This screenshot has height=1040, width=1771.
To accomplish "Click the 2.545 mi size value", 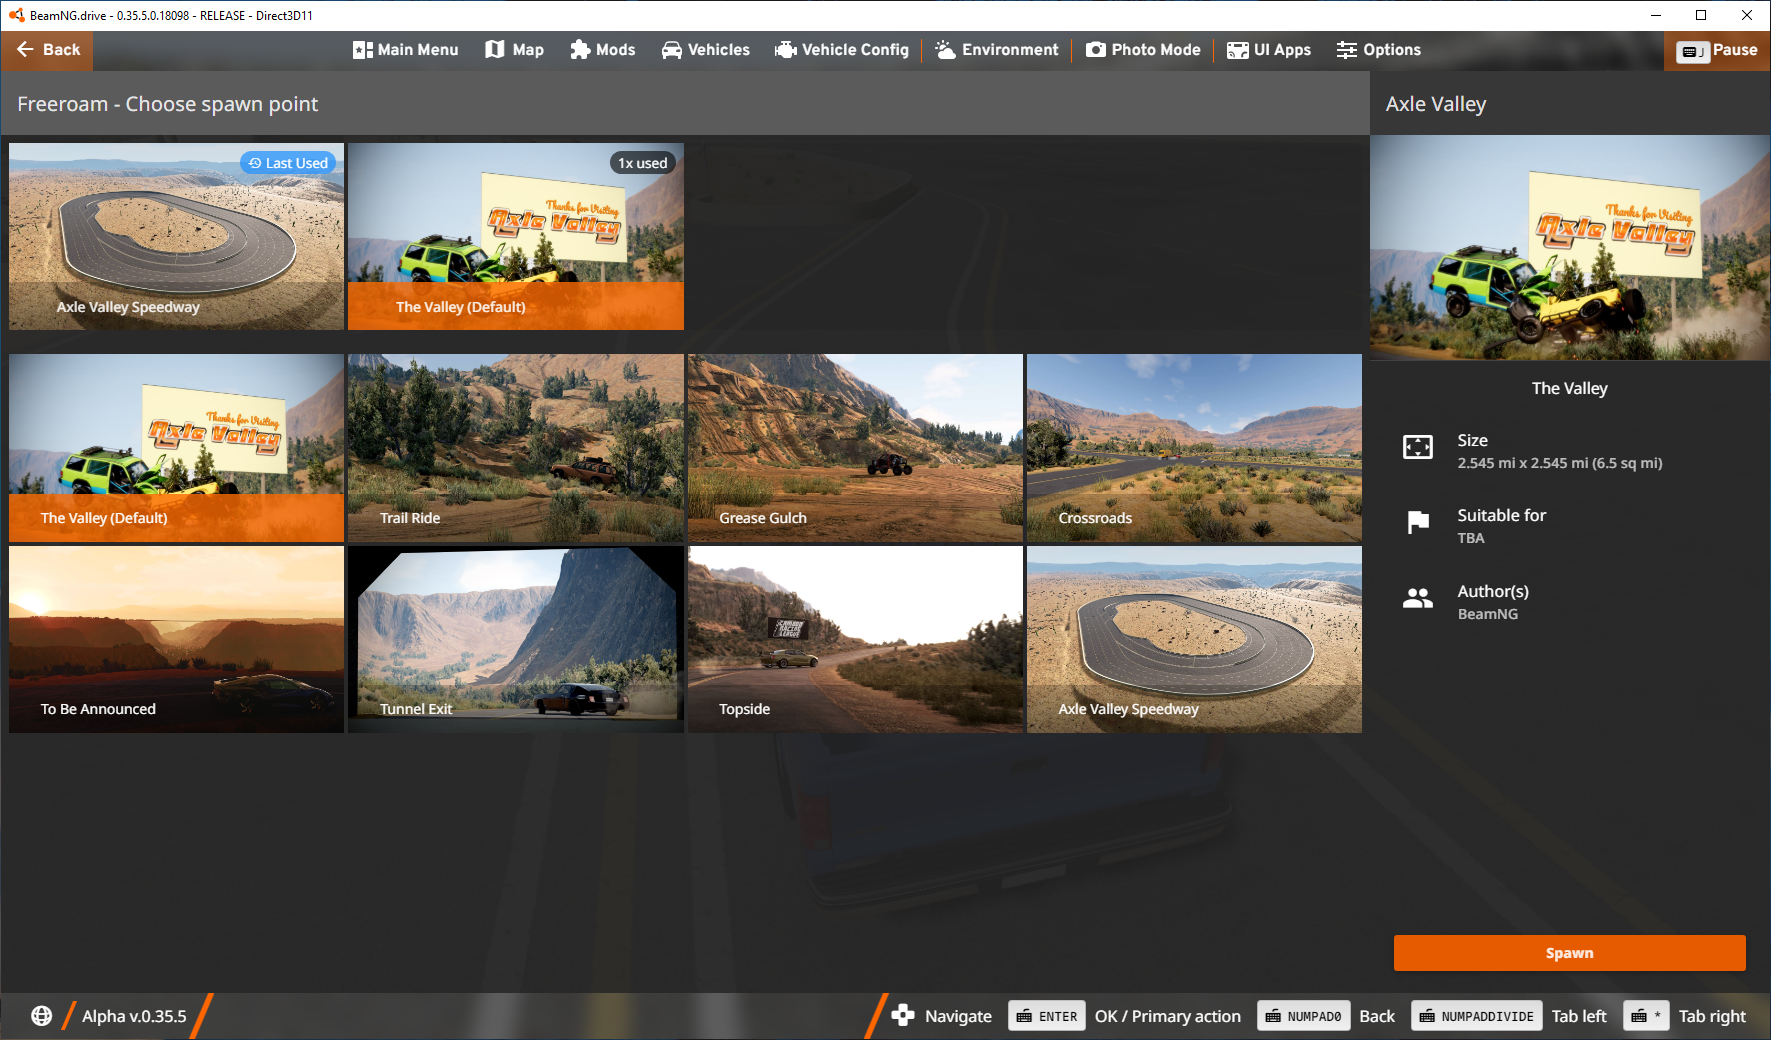I will click(1559, 463).
